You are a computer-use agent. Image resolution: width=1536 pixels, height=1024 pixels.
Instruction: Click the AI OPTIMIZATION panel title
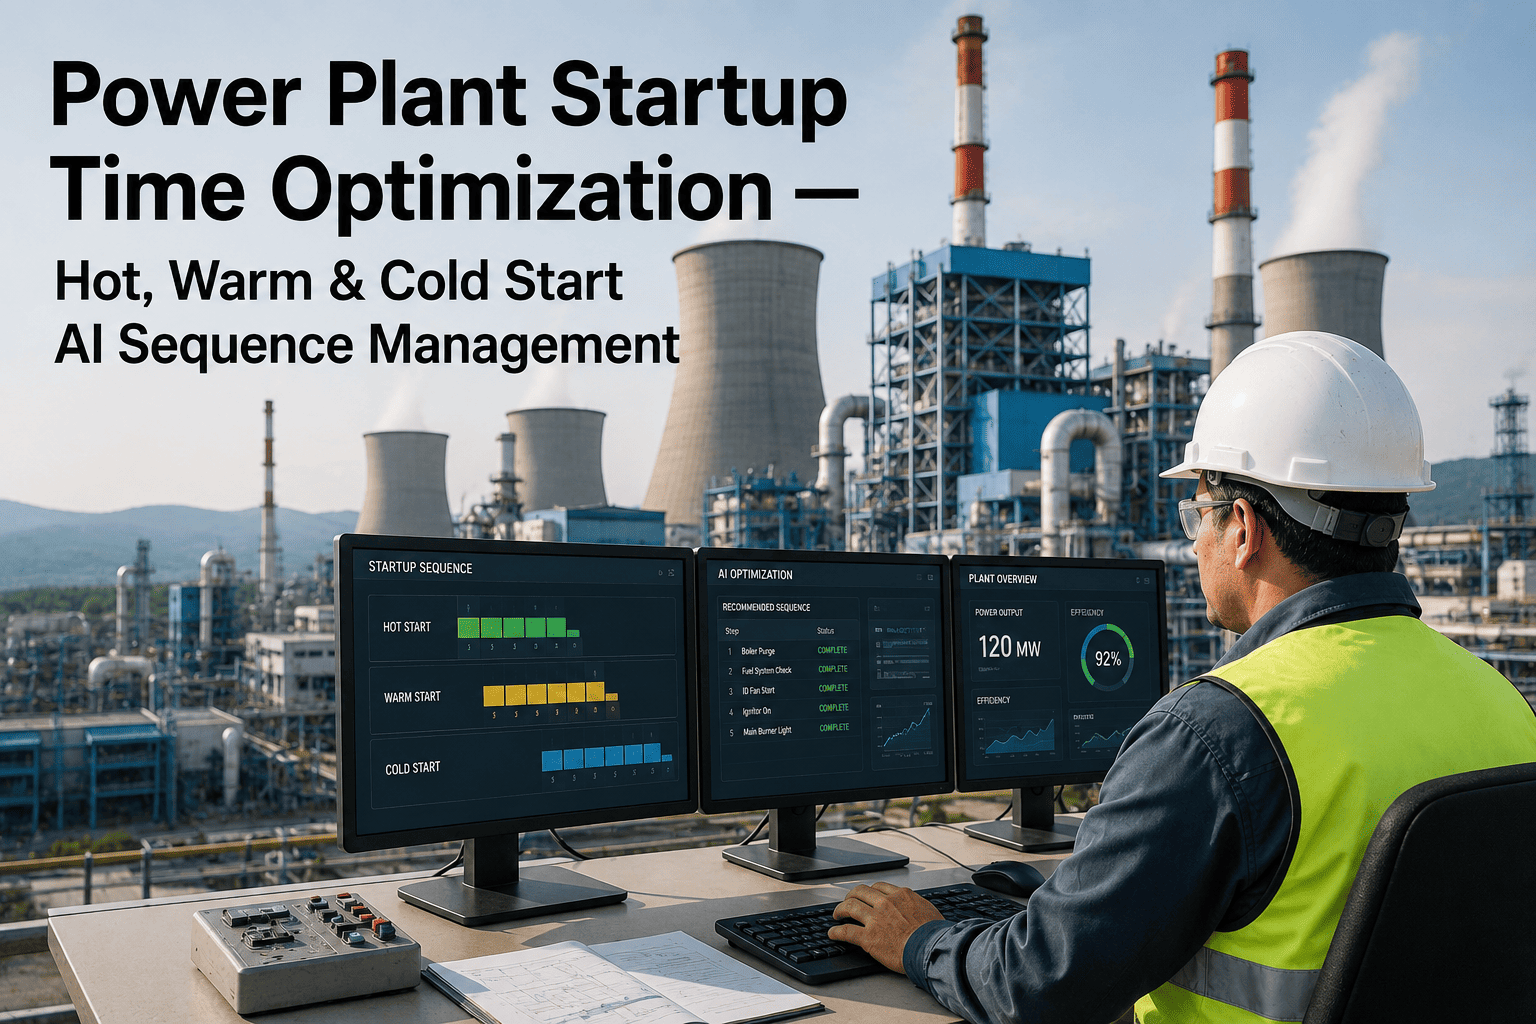(755, 575)
